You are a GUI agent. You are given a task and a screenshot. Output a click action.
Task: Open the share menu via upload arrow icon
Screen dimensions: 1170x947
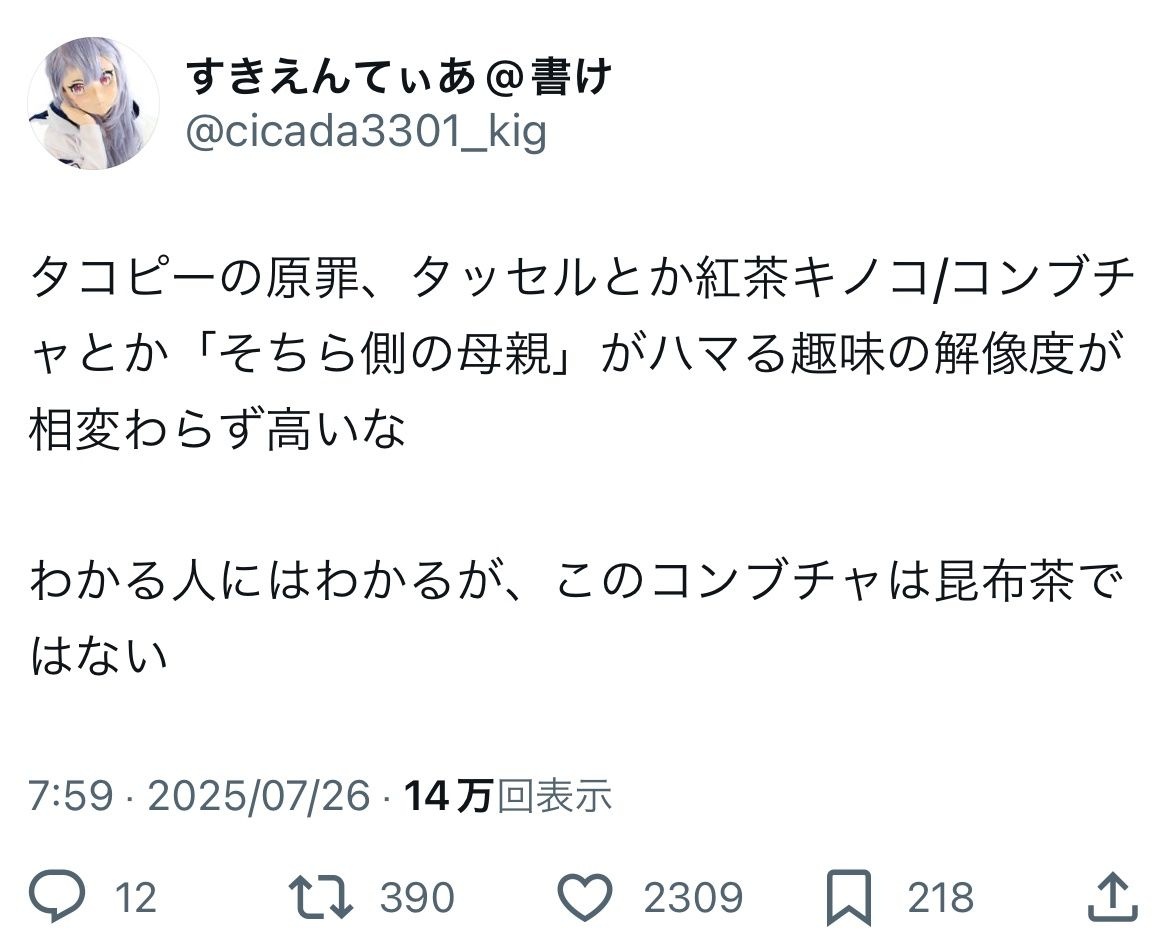1110,896
